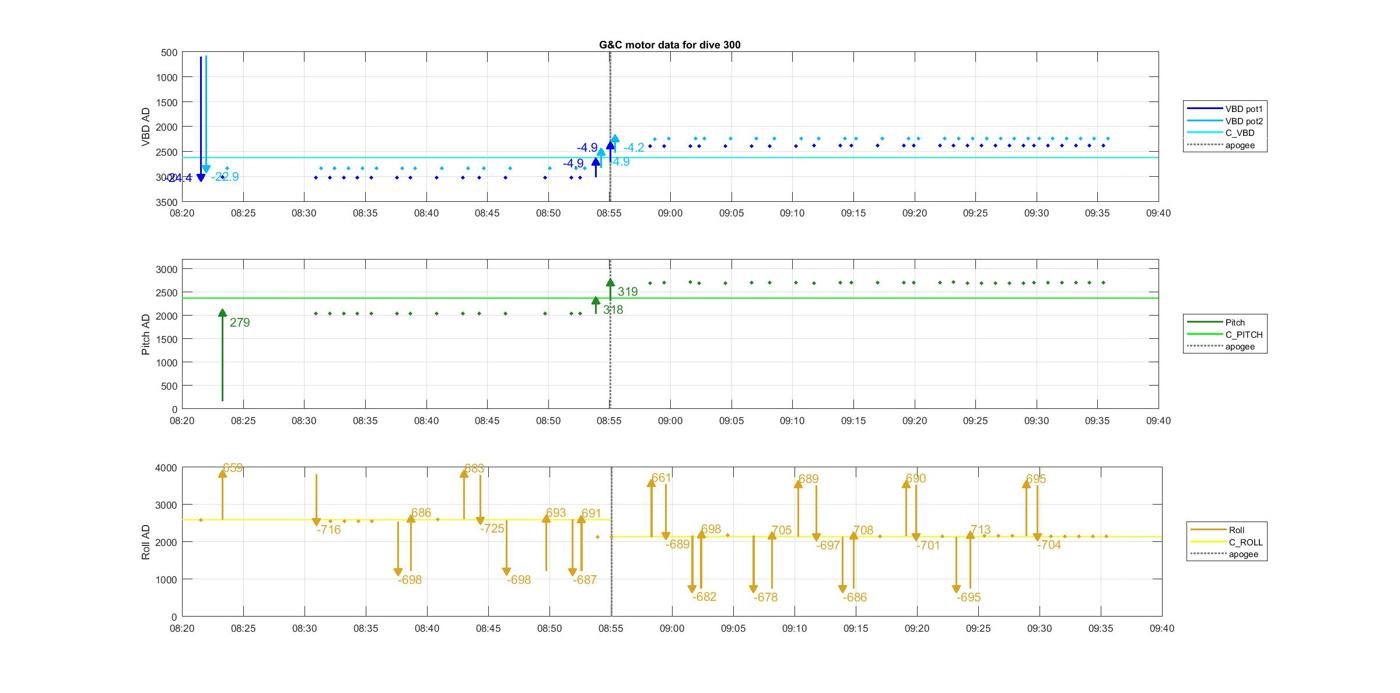Click the '705' roll label

(781, 531)
